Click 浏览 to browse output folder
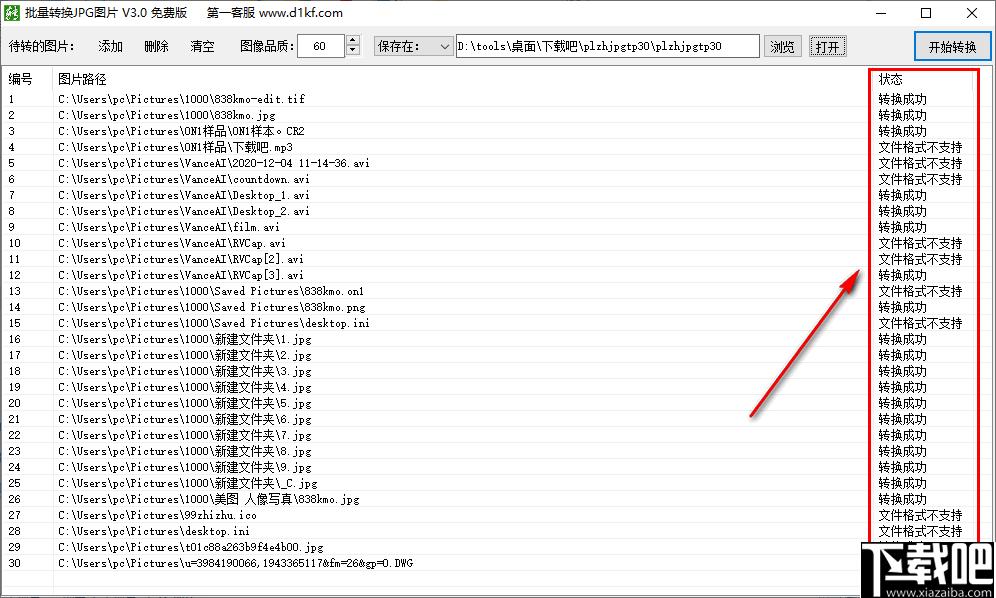The height and width of the screenshot is (598, 996). pyautogui.click(x=783, y=47)
